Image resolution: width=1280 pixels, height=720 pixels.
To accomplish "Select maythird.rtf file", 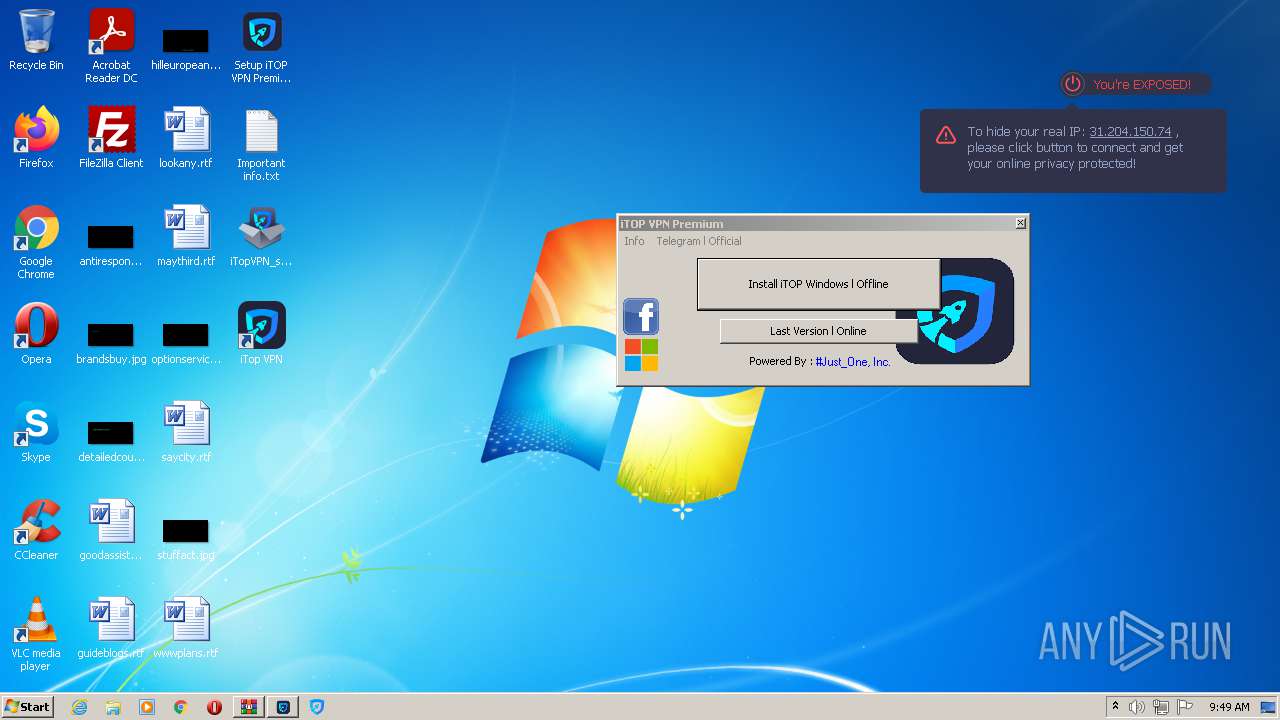I will (186, 236).
